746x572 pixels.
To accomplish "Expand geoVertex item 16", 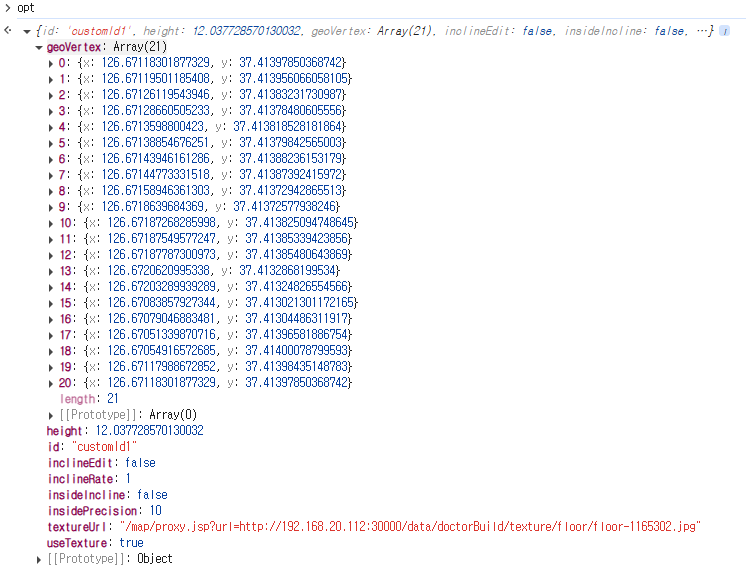I will [x=51, y=320].
